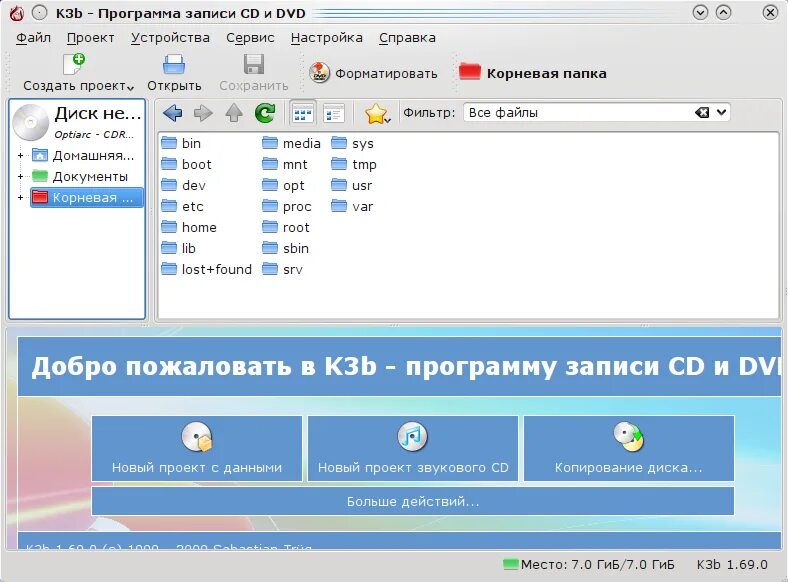
Task: Click K3b 1.69.0 version in status bar
Action: [x=732, y=564]
